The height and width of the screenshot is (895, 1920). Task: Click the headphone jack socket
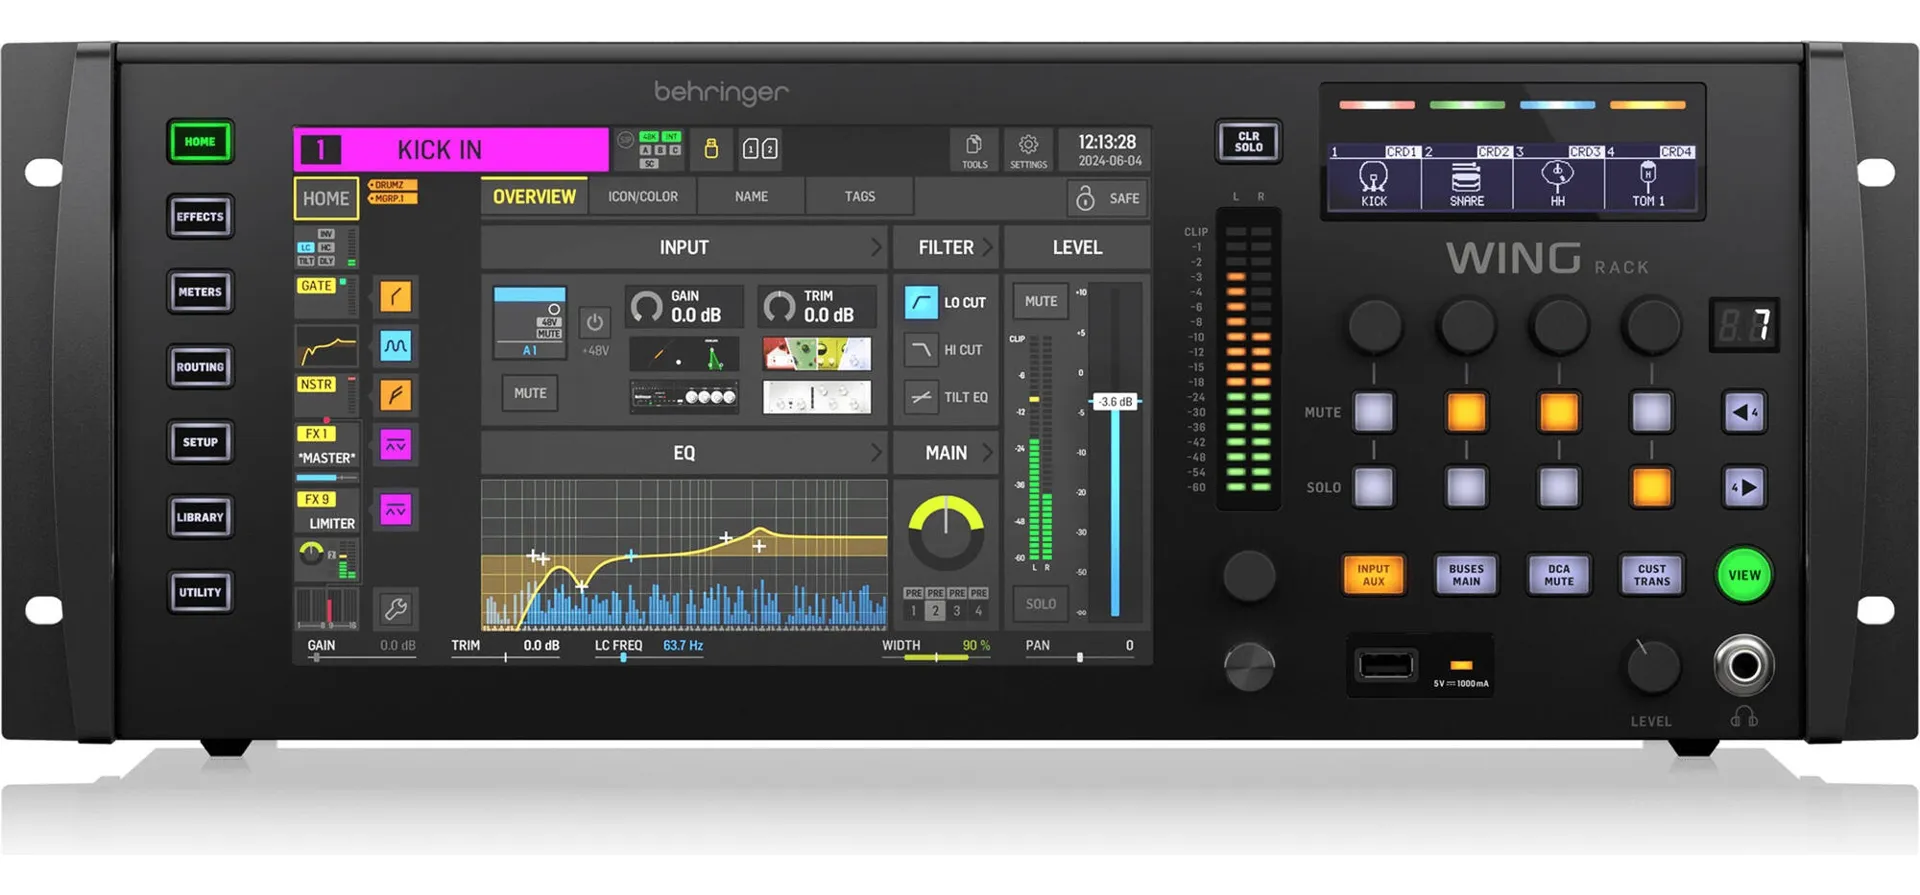(x=1744, y=665)
